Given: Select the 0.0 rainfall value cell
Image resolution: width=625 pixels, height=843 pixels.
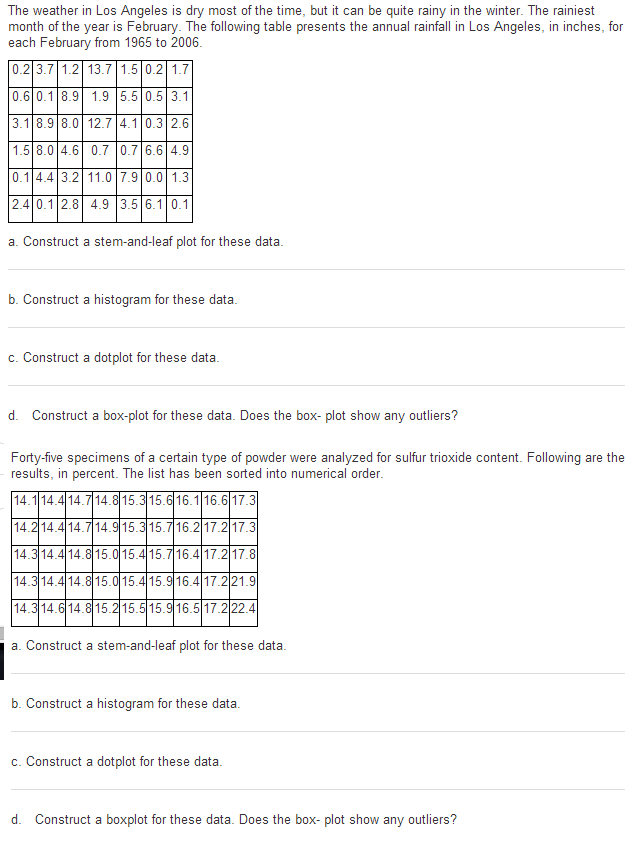Looking at the screenshot, I should [154, 177].
